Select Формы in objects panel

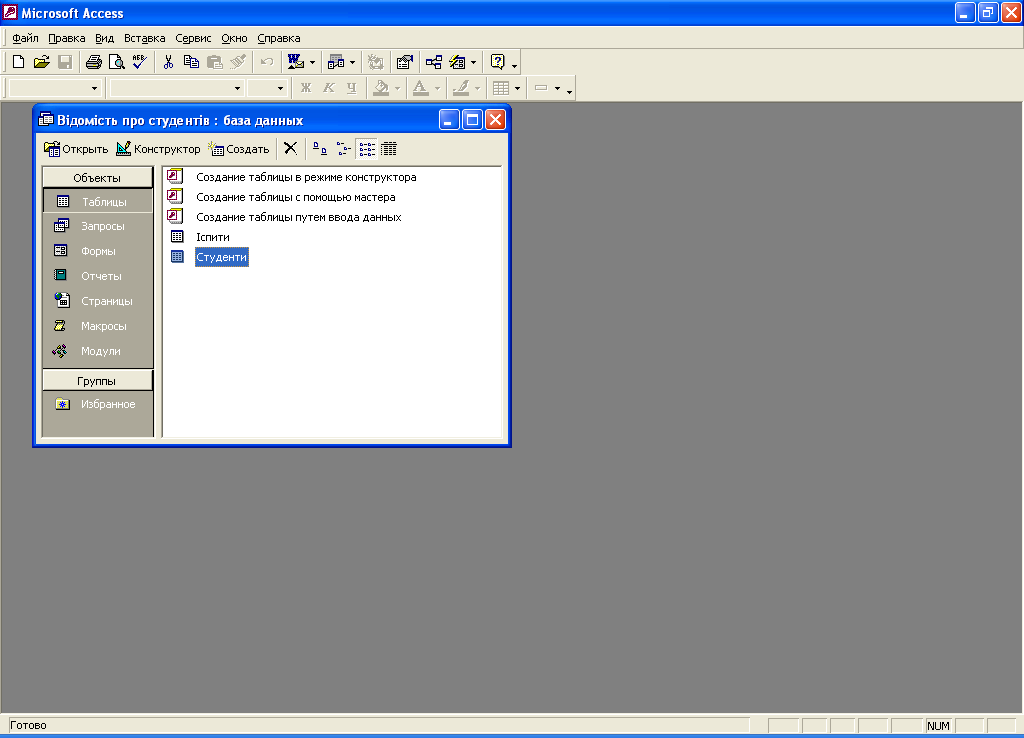tap(97, 251)
